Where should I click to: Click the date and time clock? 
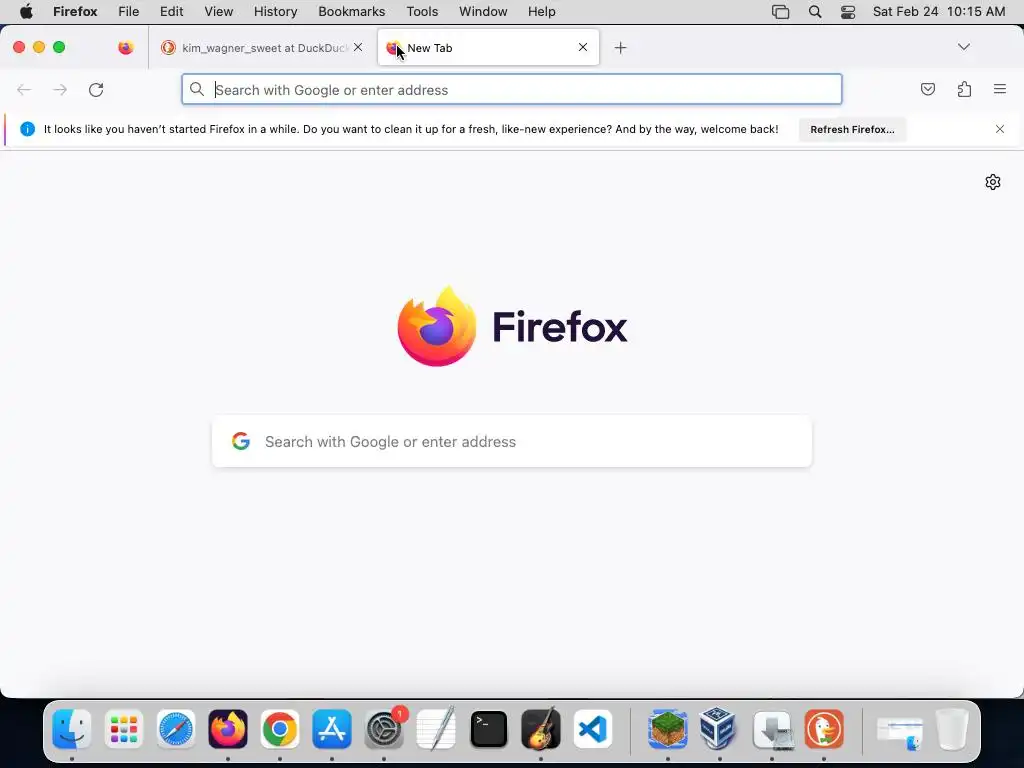click(x=939, y=12)
